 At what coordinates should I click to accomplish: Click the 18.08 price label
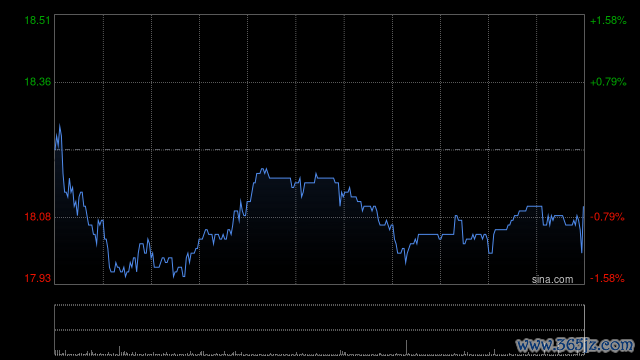coord(38,217)
